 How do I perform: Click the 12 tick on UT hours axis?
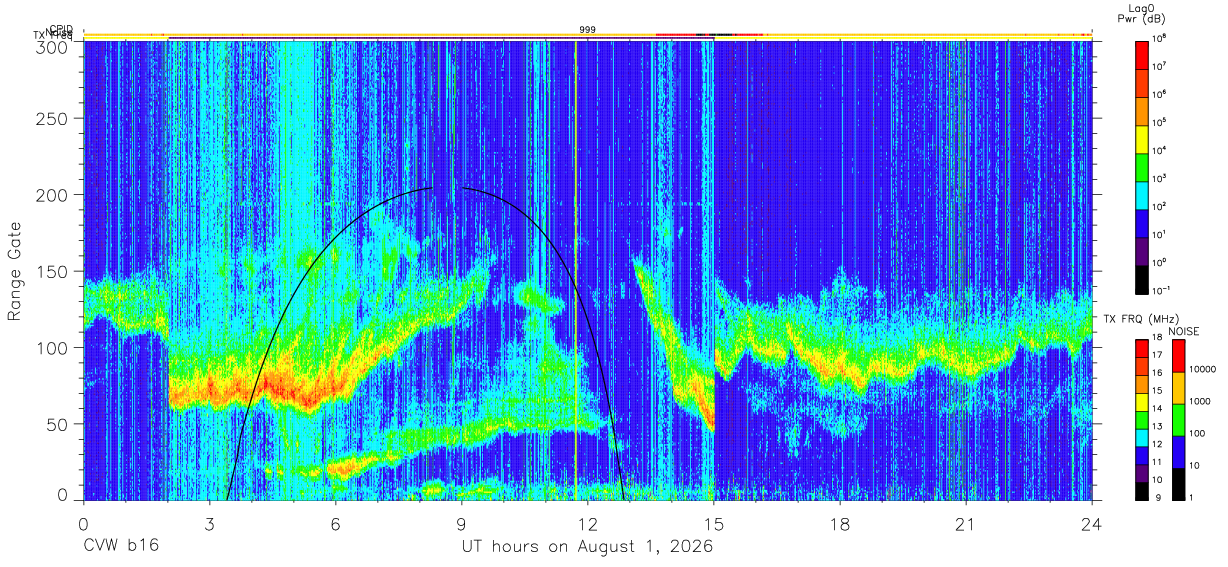[588, 523]
